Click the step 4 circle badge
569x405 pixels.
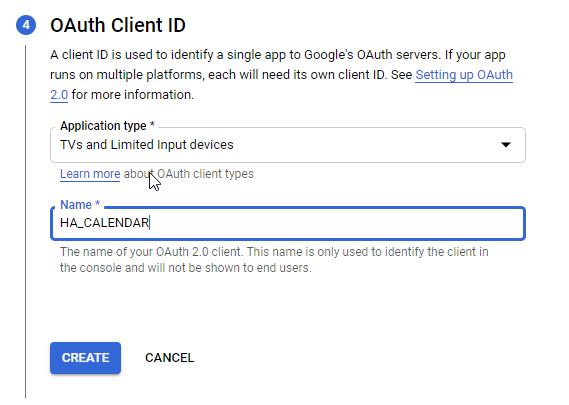pyautogui.click(x=26, y=25)
